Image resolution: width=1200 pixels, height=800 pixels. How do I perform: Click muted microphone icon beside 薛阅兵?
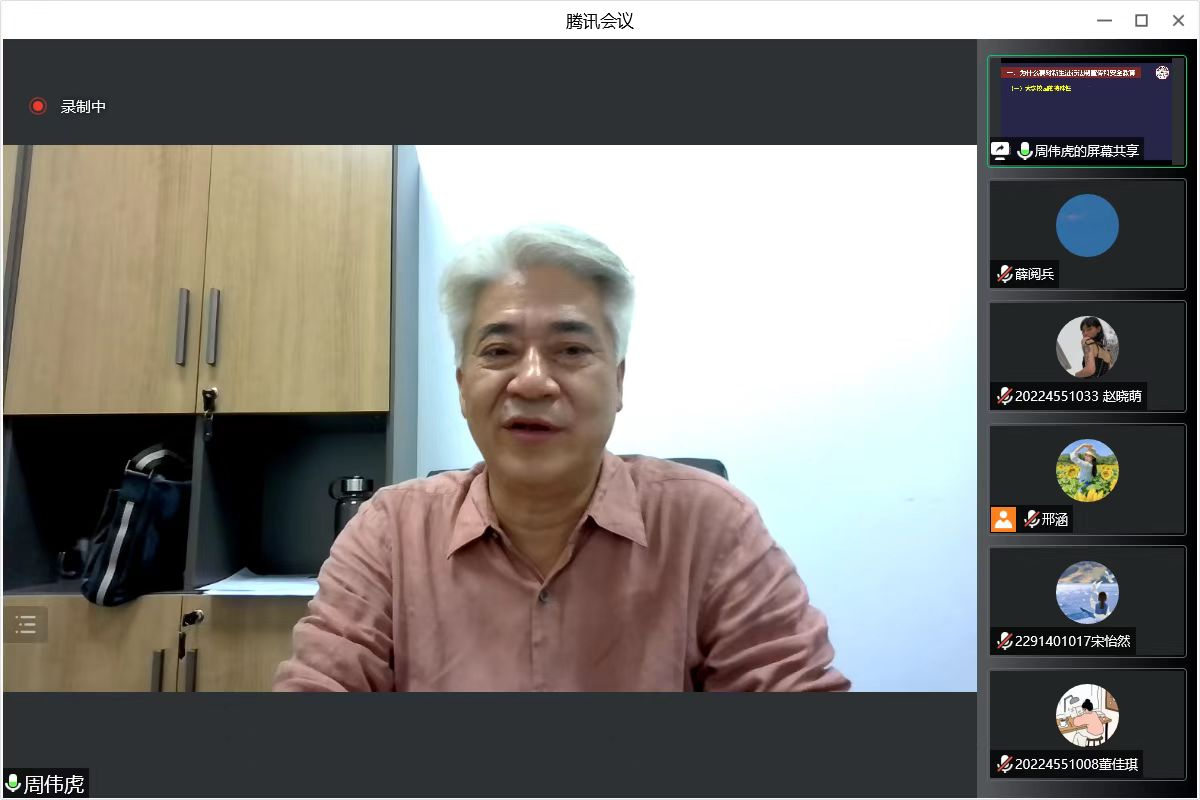pyautogui.click(x=1004, y=274)
